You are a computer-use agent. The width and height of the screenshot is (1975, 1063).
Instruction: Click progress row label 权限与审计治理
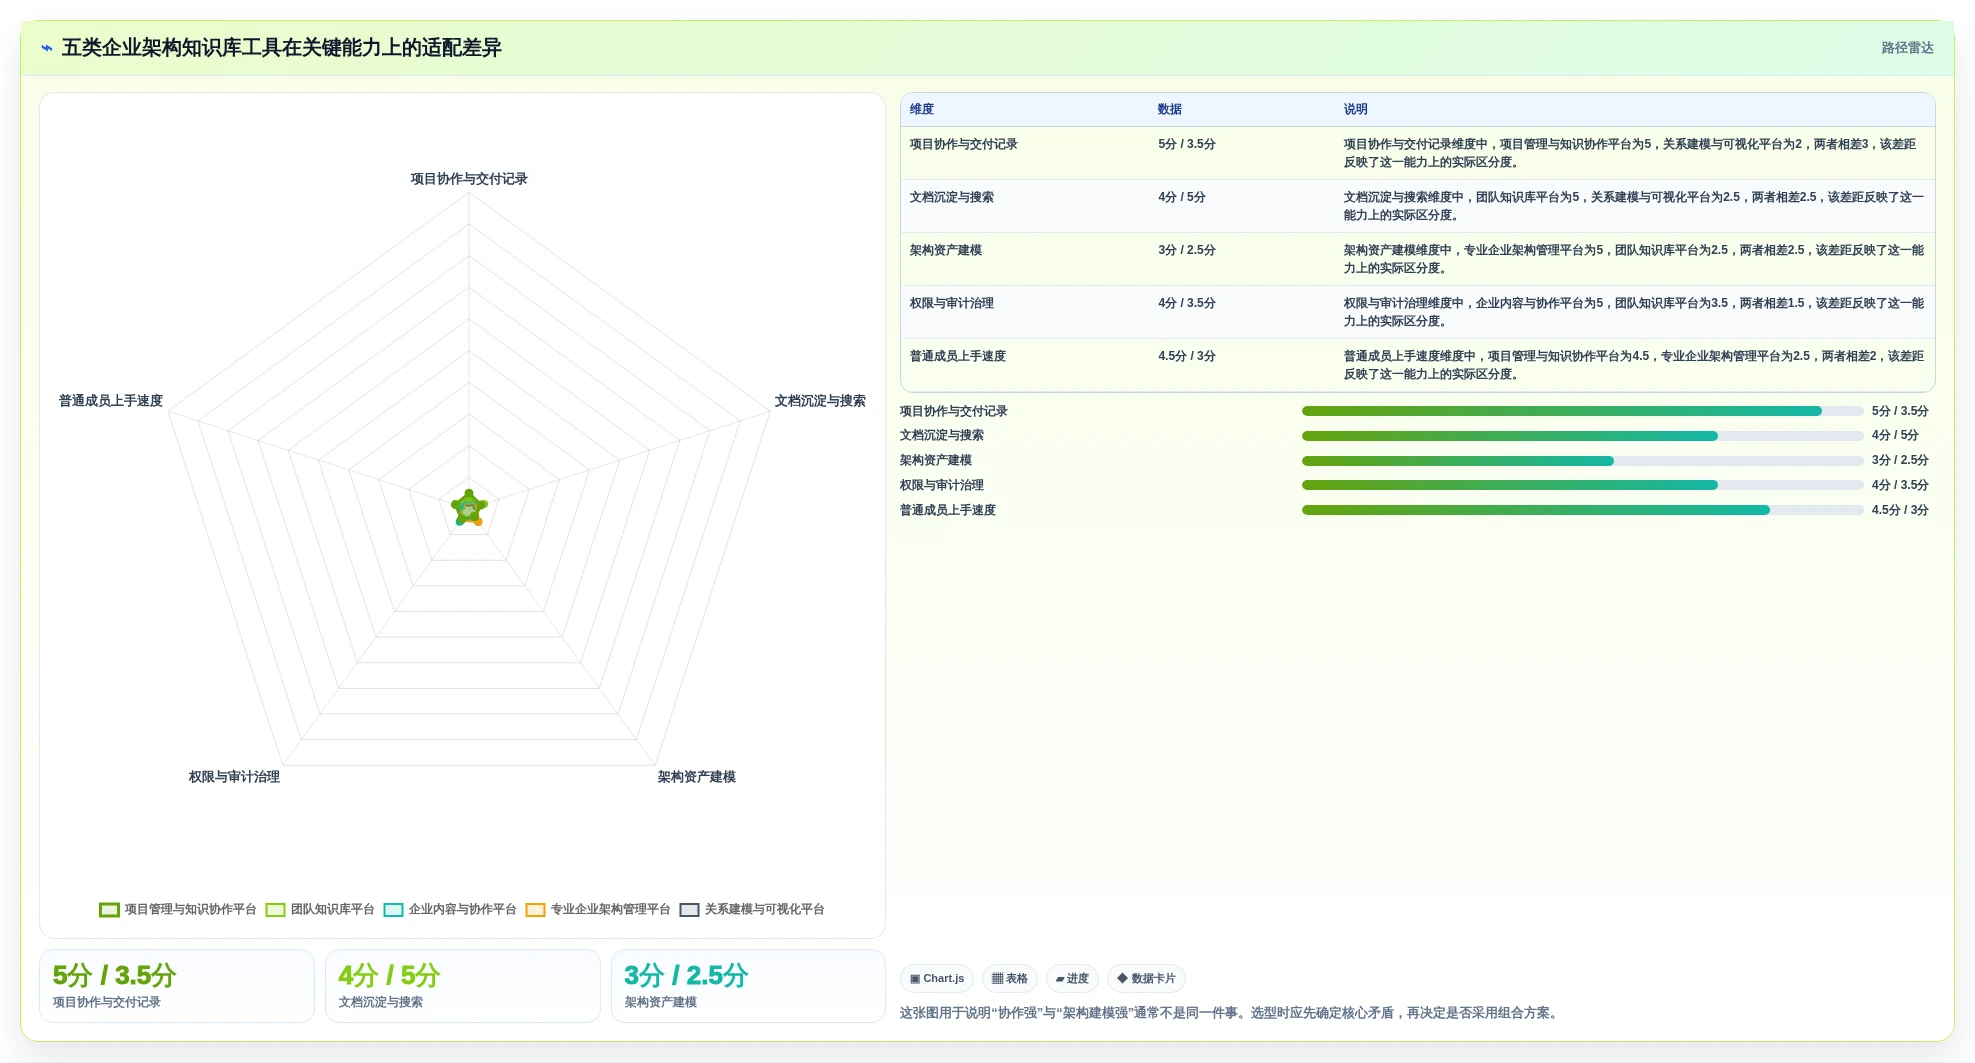click(942, 485)
